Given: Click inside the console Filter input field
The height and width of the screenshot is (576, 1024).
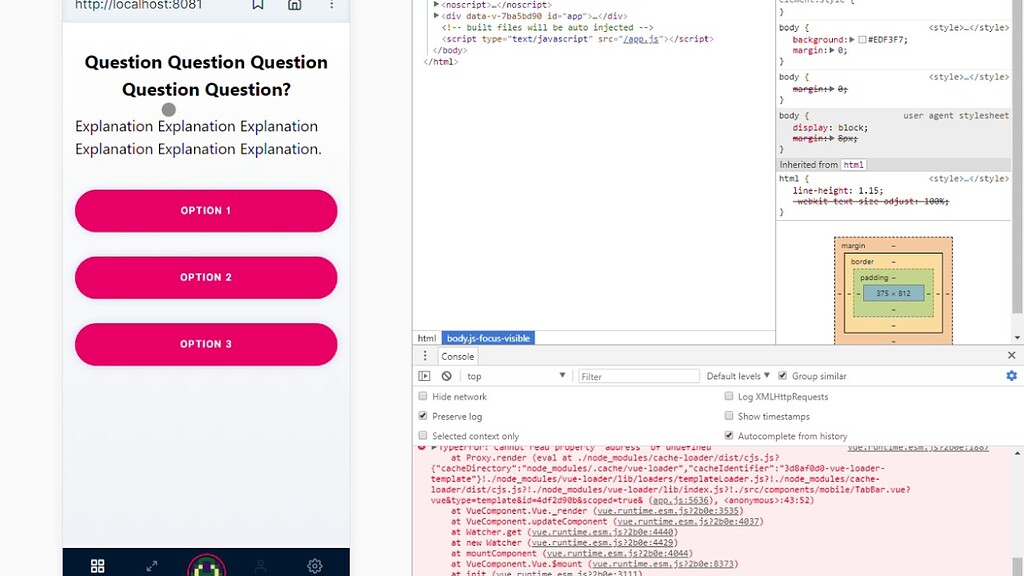Looking at the screenshot, I should coord(640,375).
